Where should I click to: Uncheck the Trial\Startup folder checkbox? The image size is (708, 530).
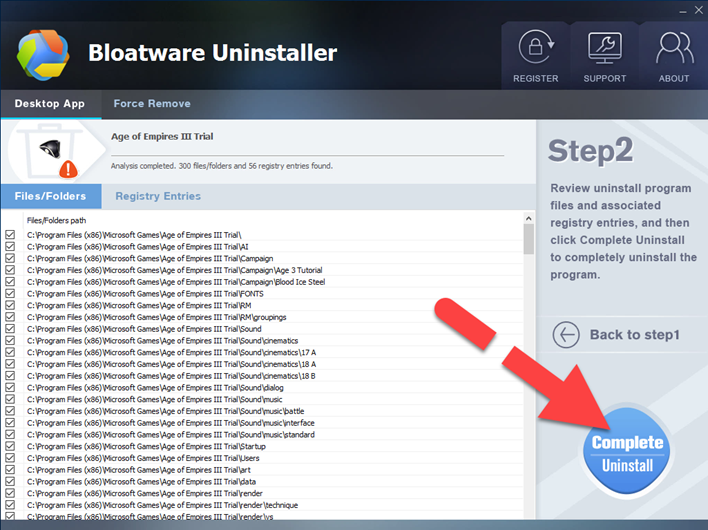(x=10, y=446)
